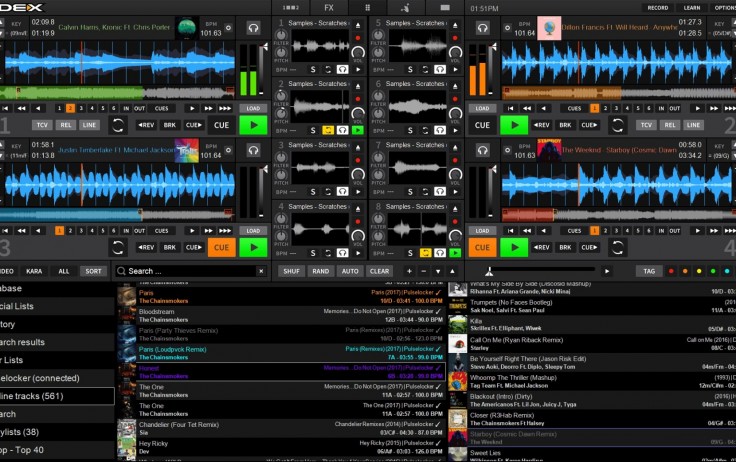The height and width of the screenshot is (462, 736).
Task: Open the CUES dropdown on deck 1
Action: tap(162, 107)
